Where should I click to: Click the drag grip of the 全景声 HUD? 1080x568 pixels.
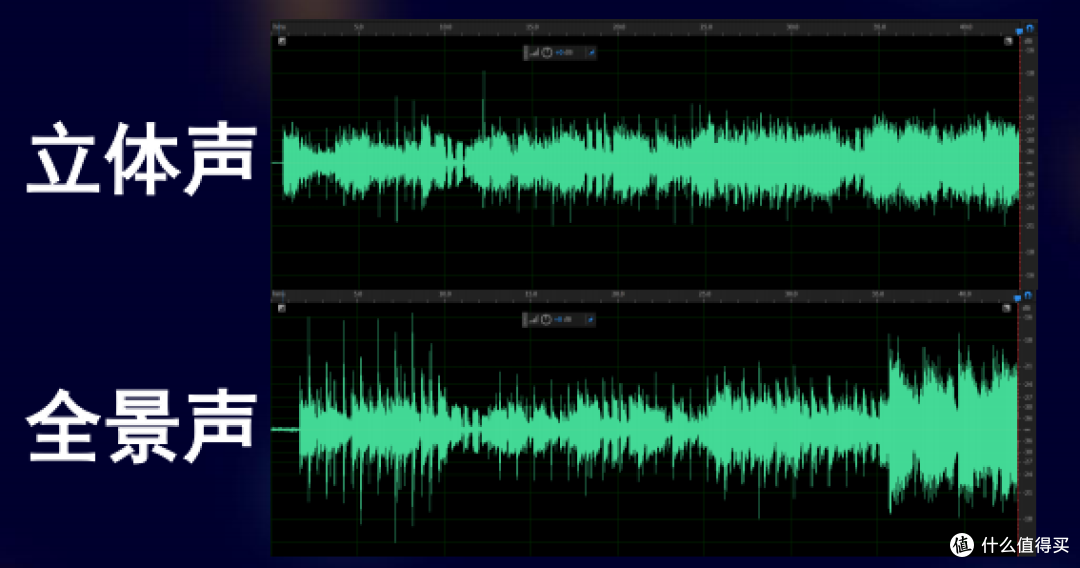pyautogui.click(x=526, y=319)
